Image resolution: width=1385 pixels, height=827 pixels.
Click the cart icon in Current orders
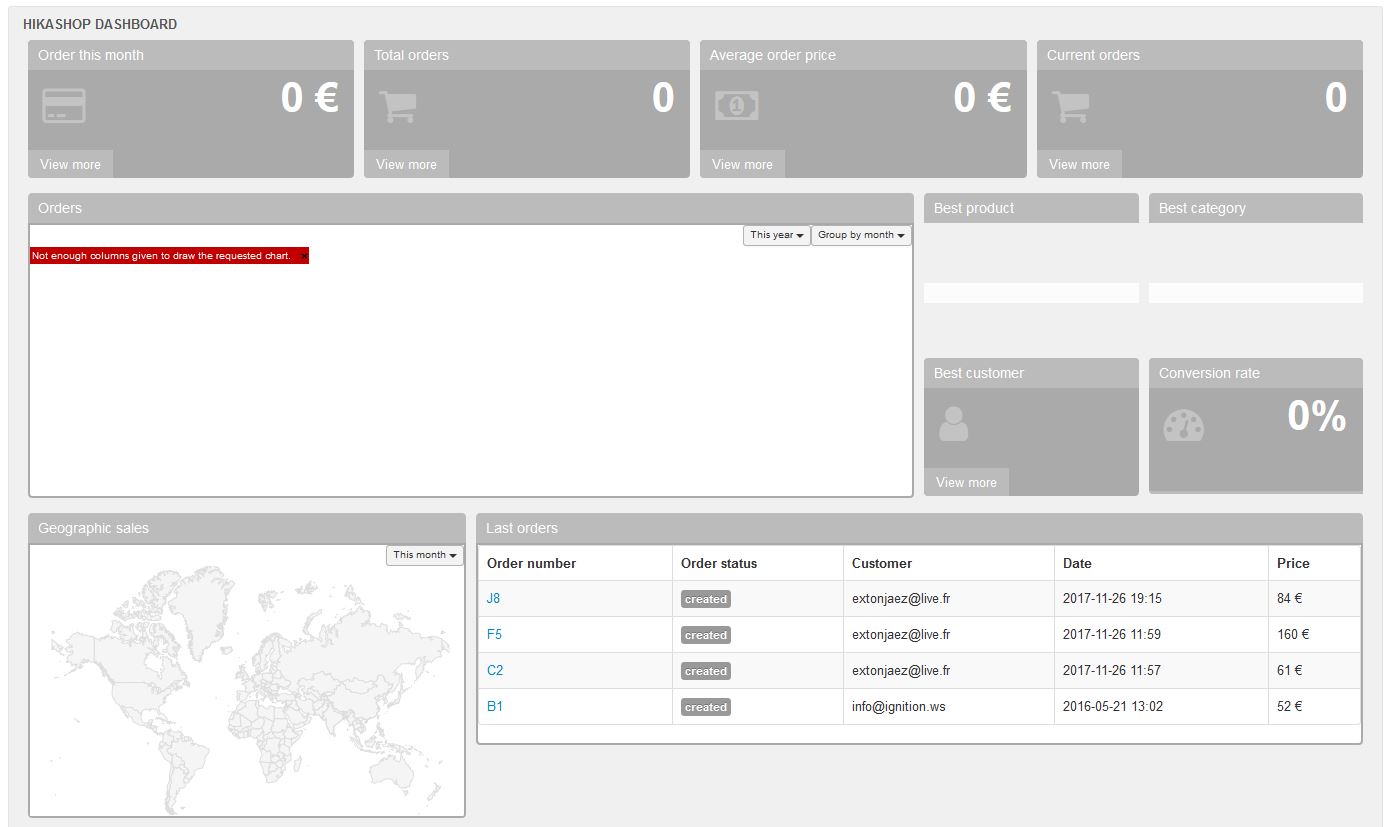click(x=1071, y=106)
